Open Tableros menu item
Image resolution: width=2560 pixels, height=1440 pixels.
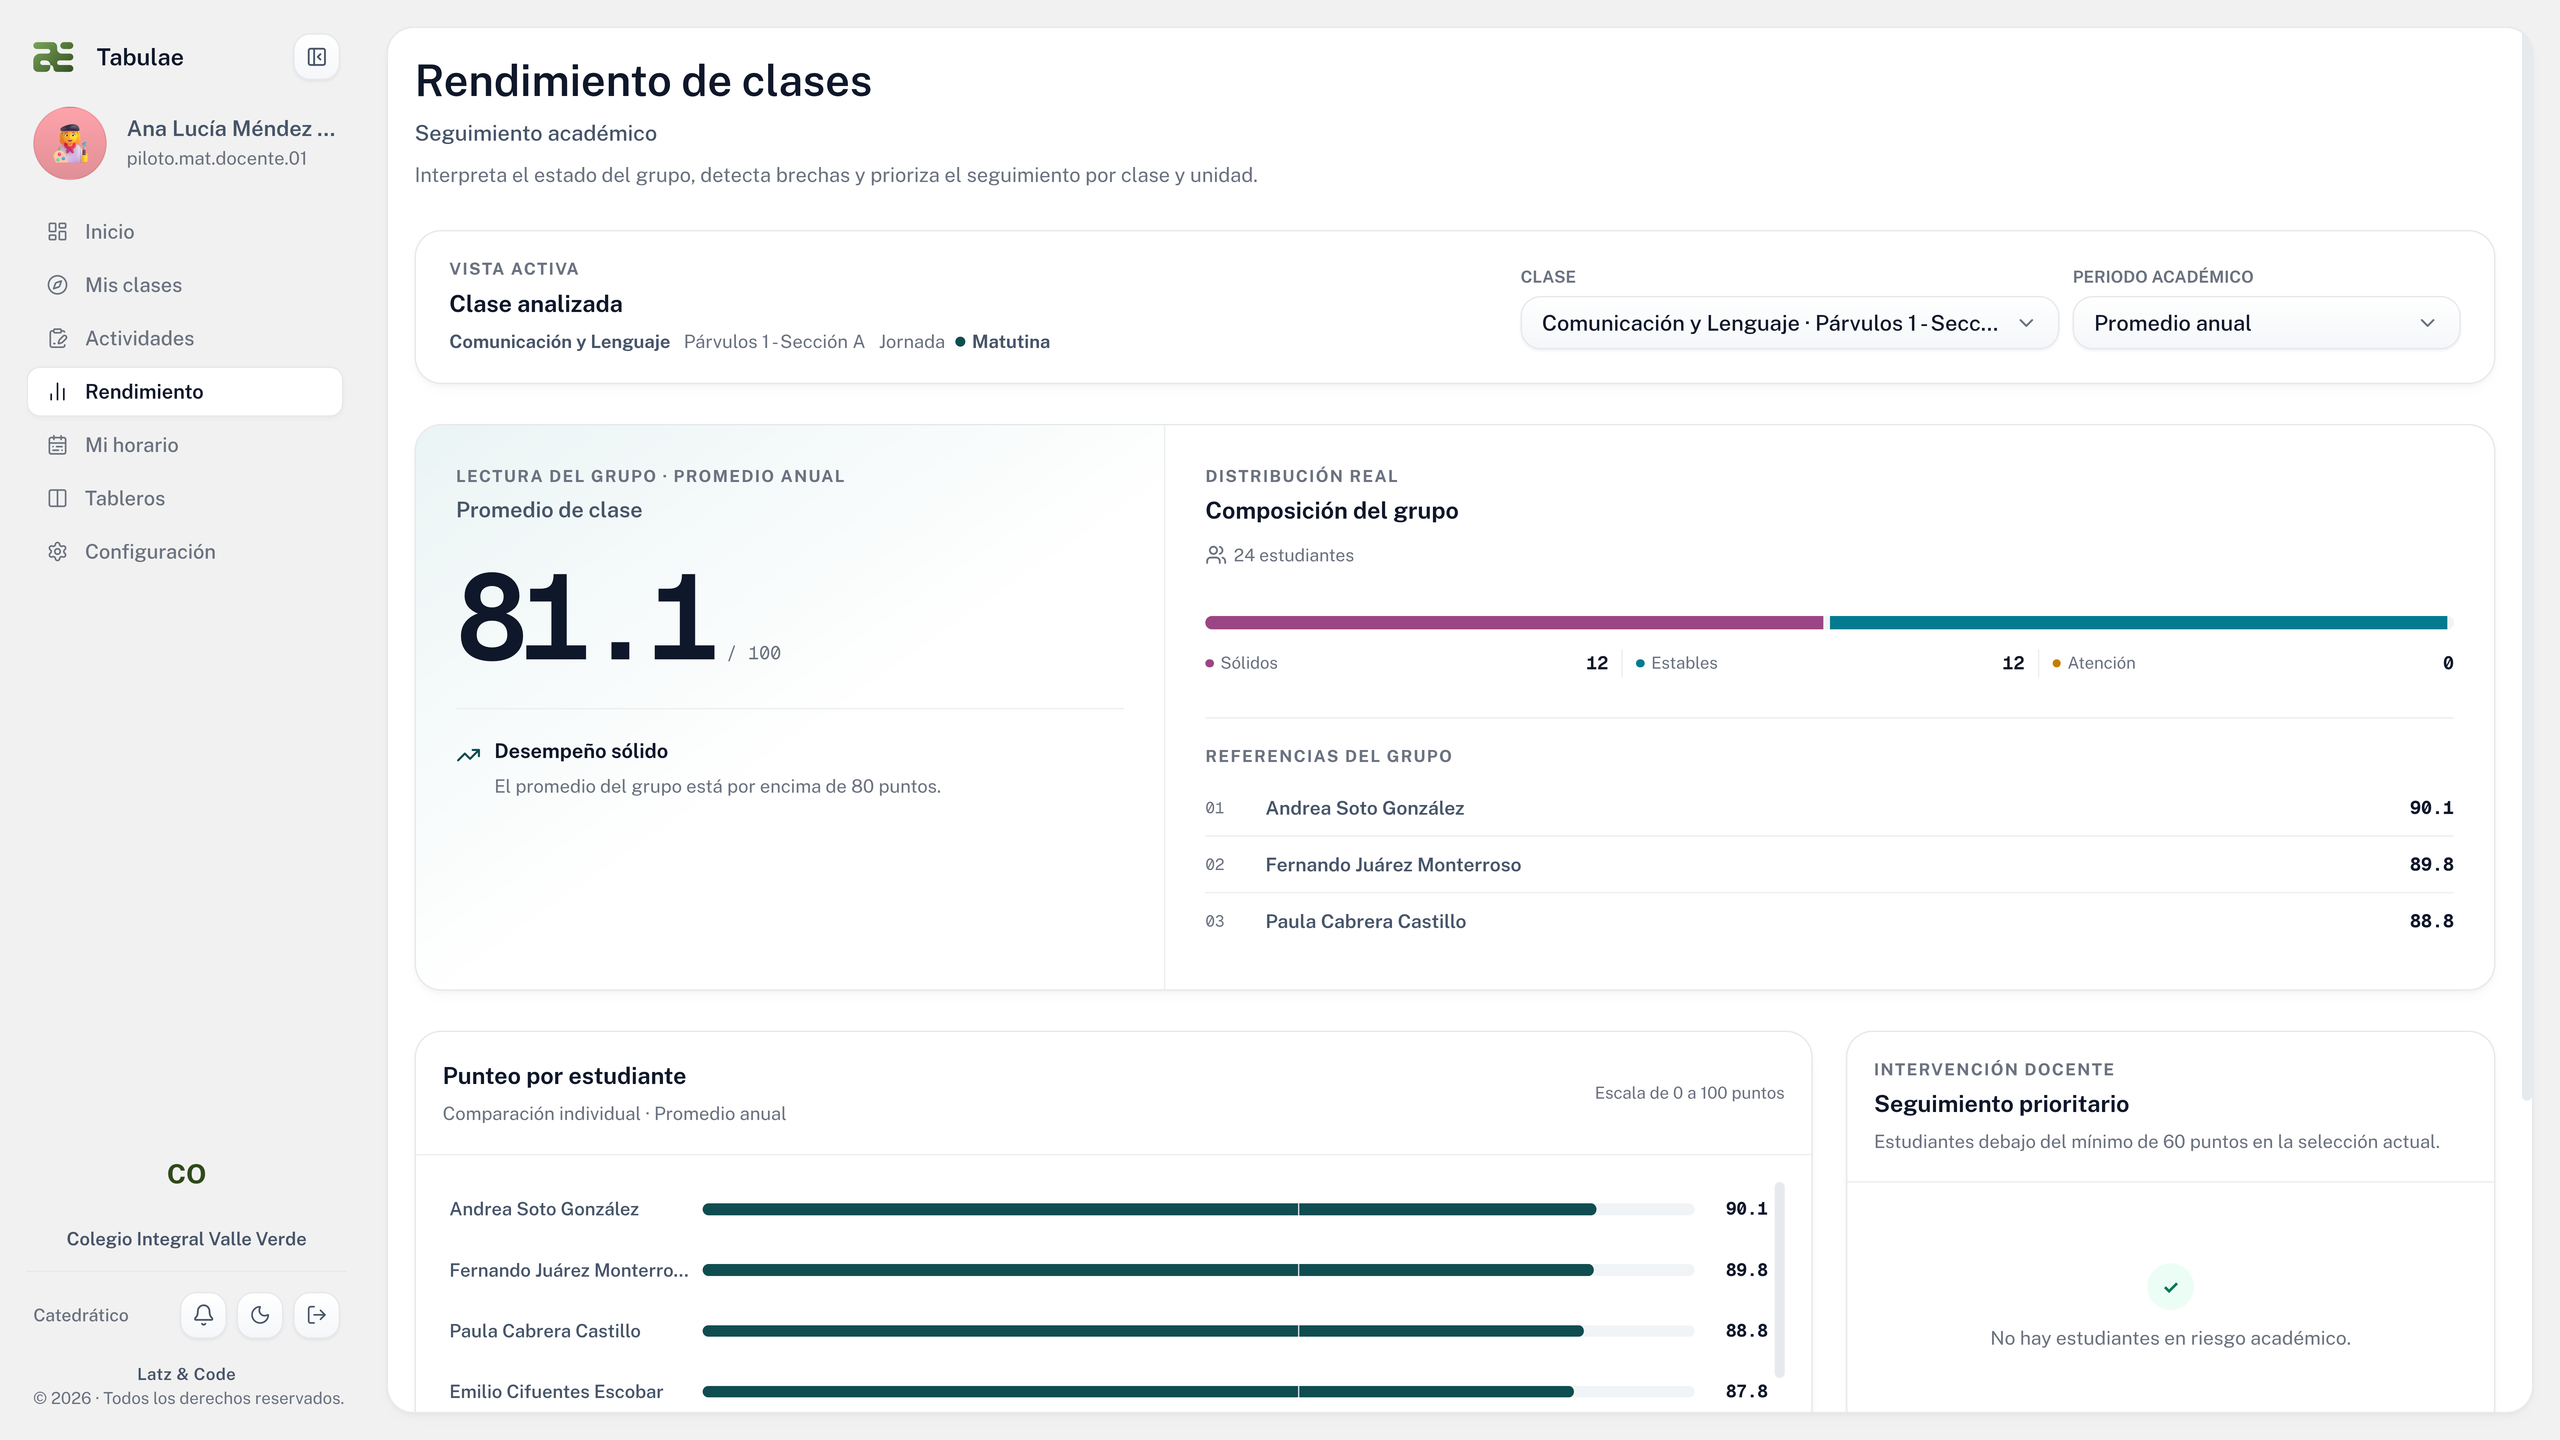point(185,498)
